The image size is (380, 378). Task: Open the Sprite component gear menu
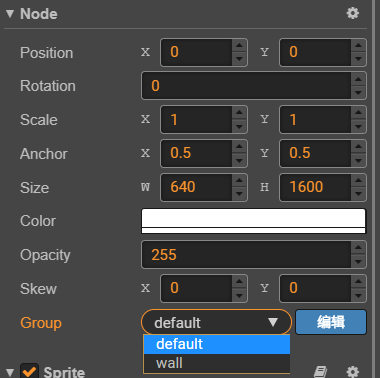coord(353,371)
